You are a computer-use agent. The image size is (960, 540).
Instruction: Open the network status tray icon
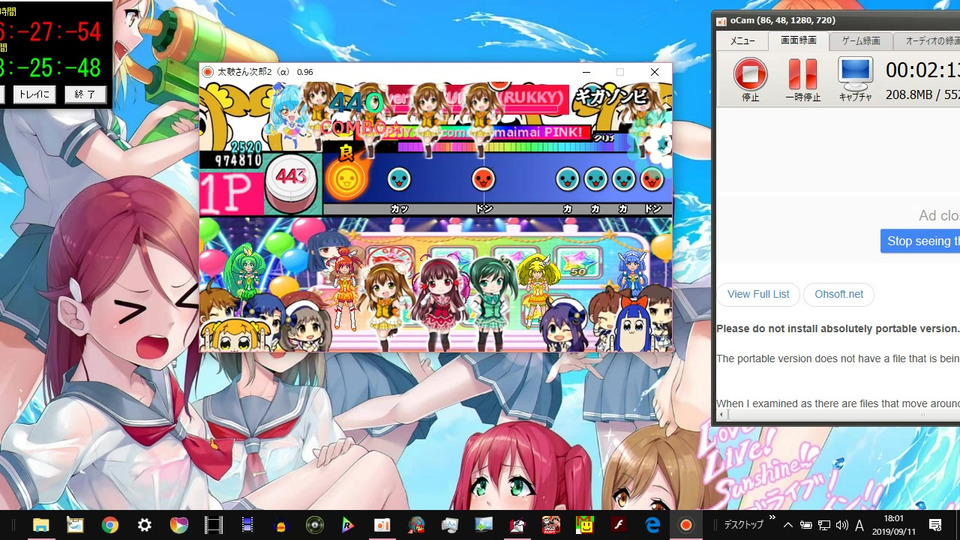824,525
